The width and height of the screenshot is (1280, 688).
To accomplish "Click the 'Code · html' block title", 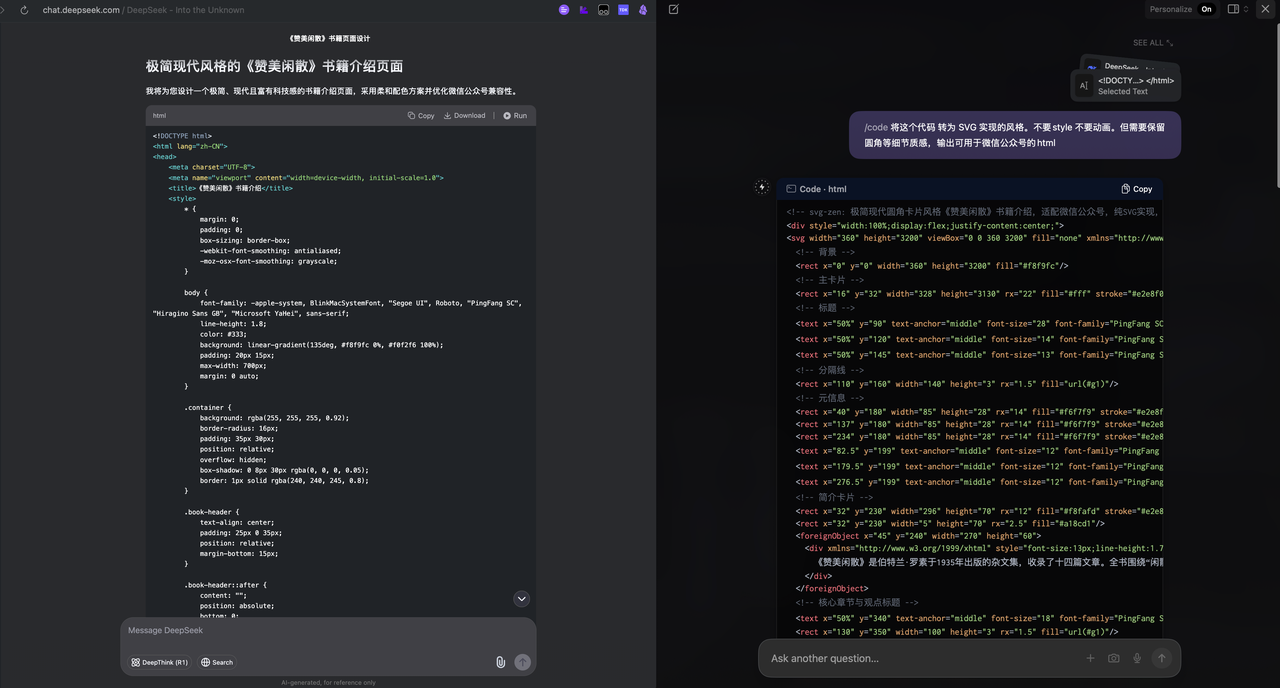I will tap(823, 188).
